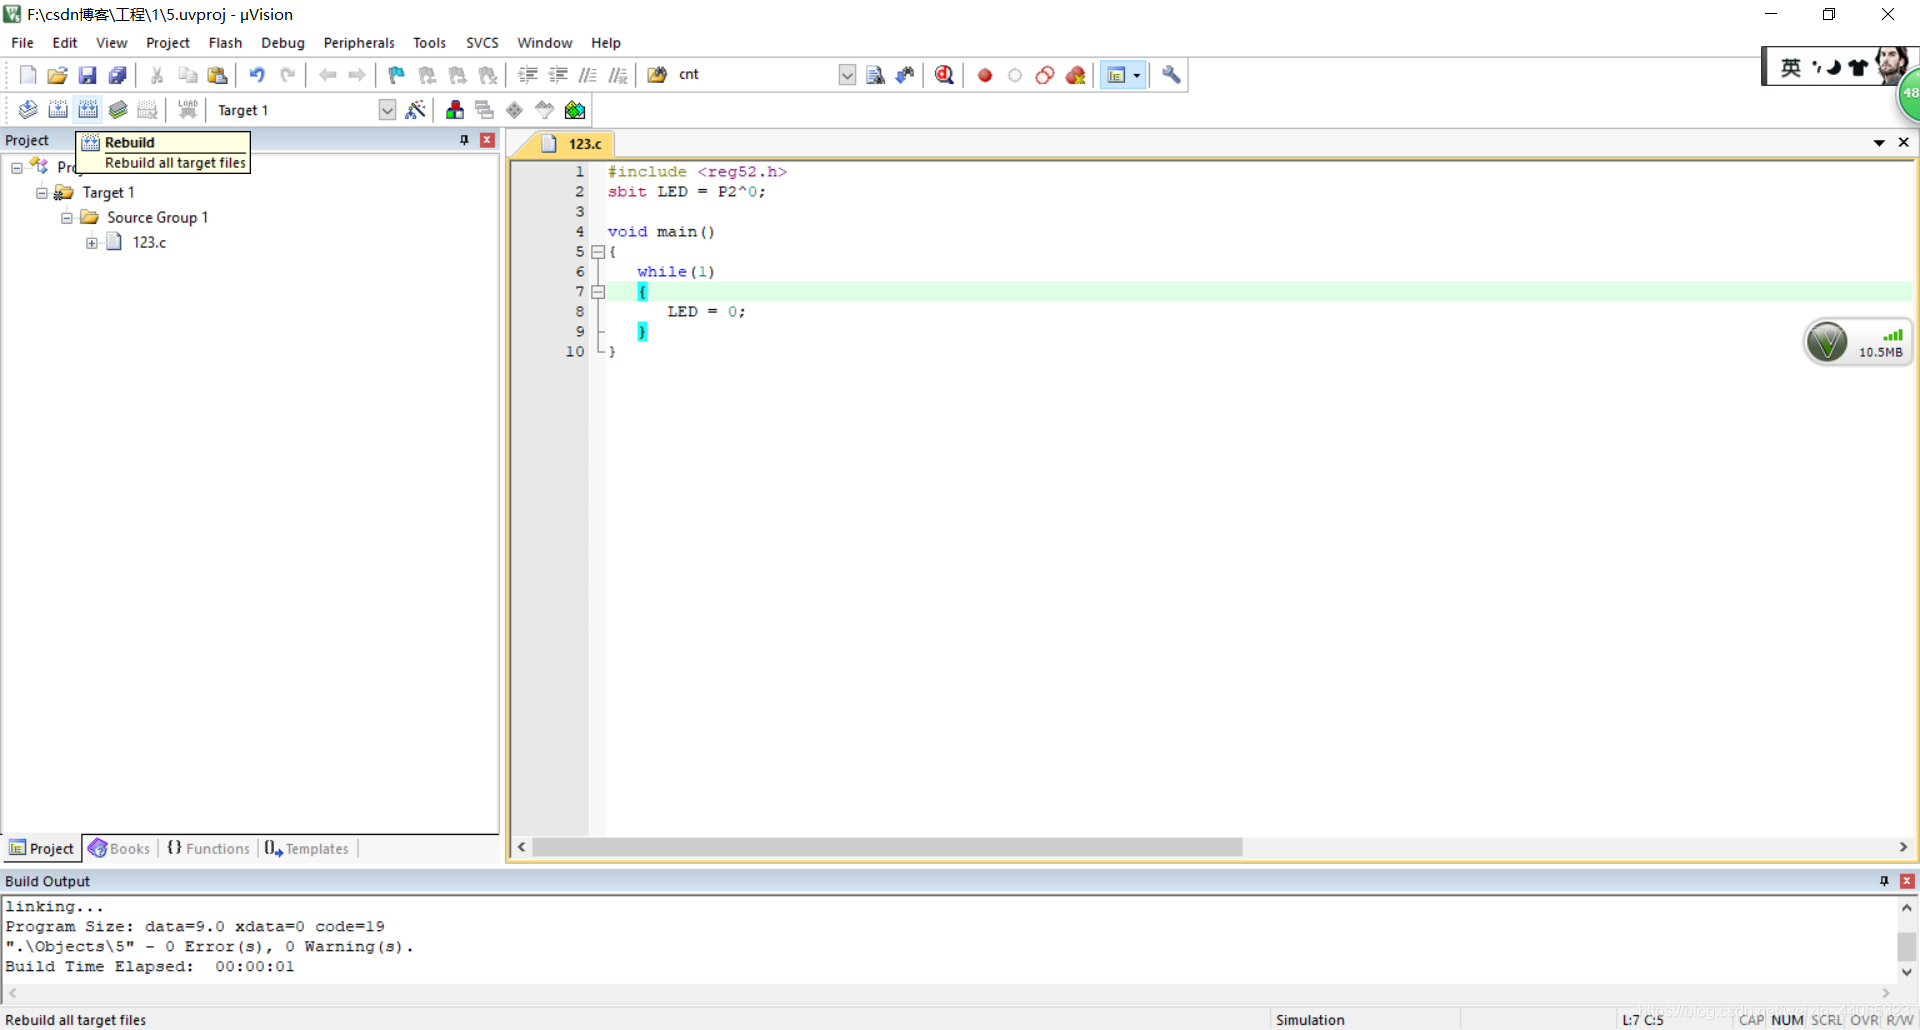The height and width of the screenshot is (1030, 1920).
Task: Open the Debug menu
Action: 283,43
